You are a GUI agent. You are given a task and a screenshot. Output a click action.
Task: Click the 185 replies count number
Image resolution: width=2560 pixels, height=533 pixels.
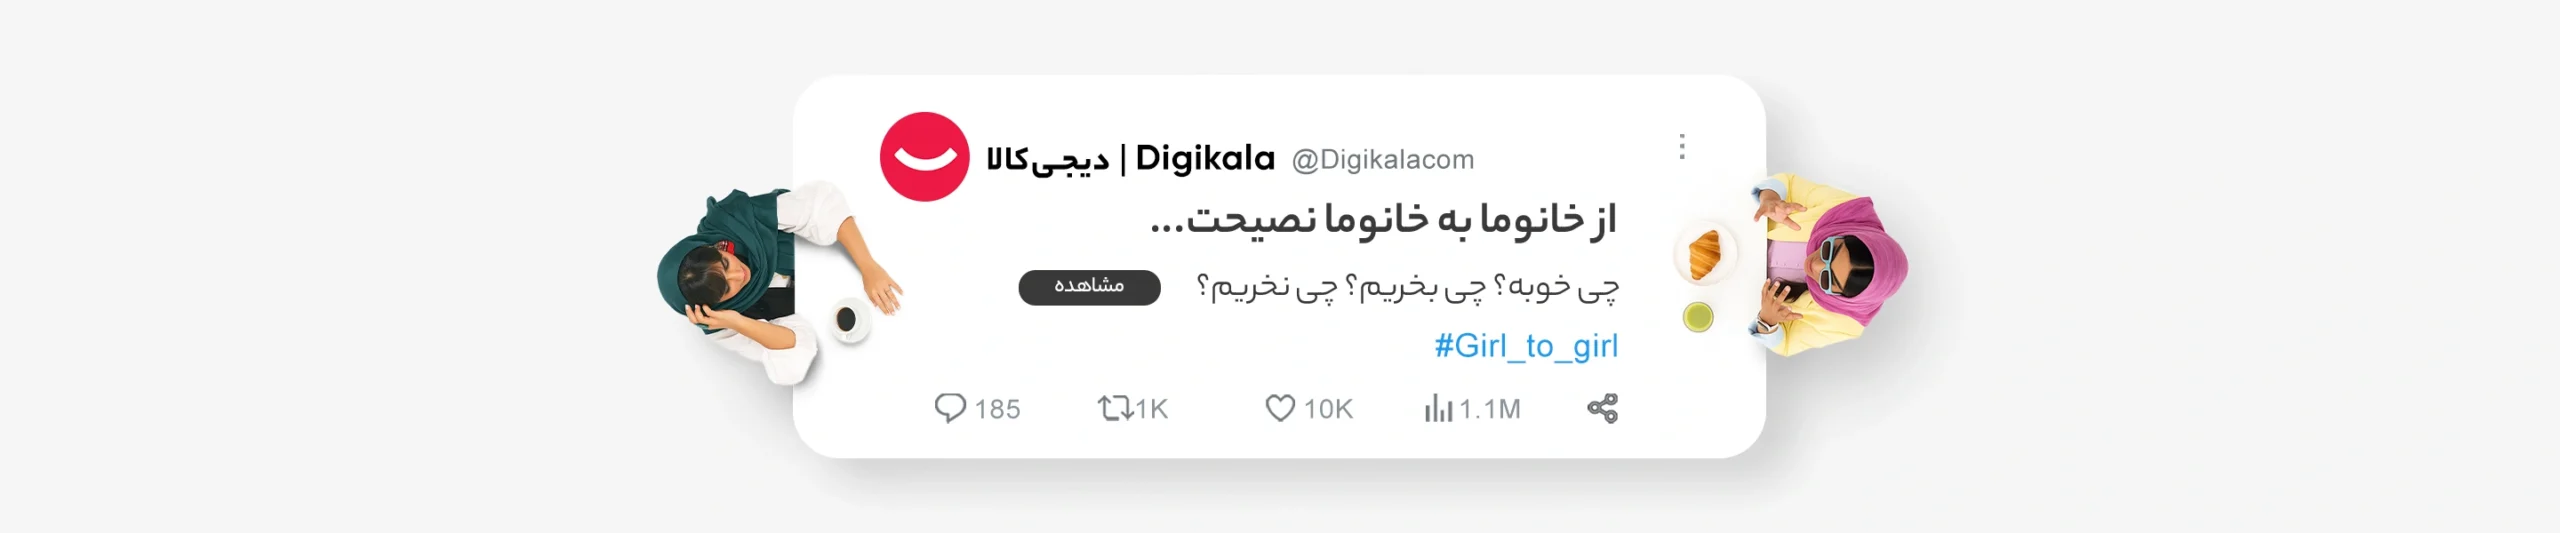pyautogui.click(x=997, y=409)
